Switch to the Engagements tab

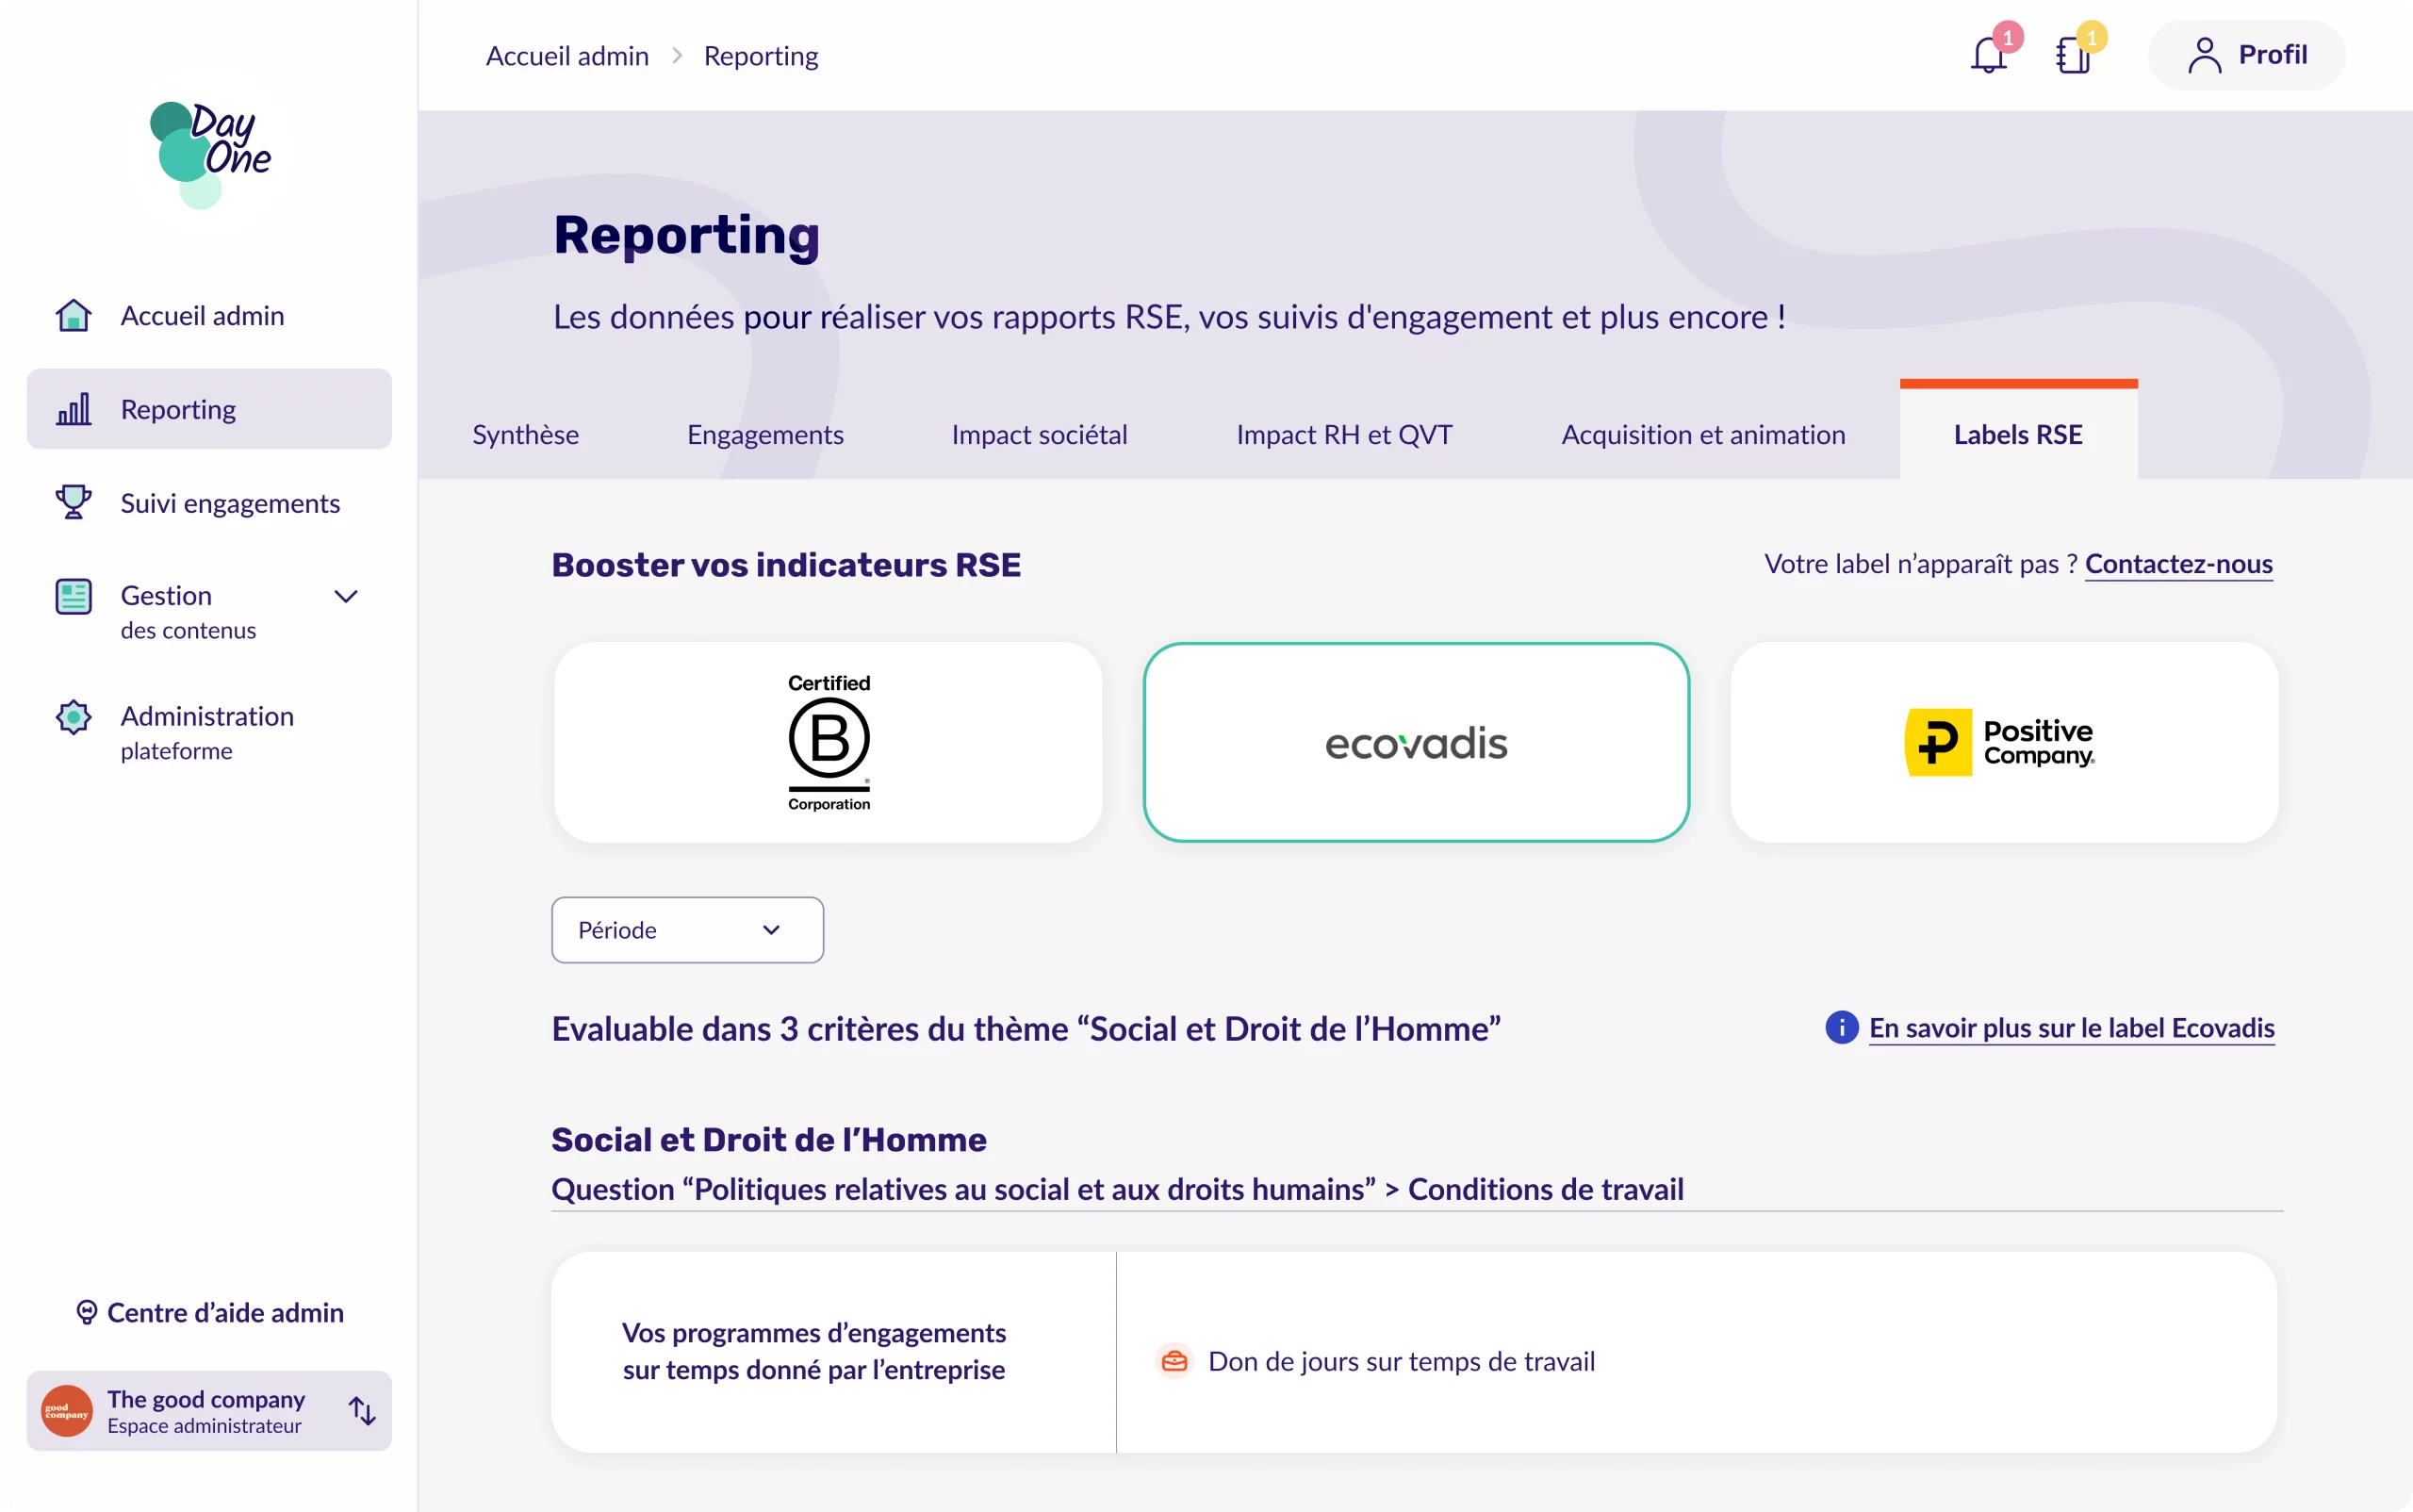pos(765,434)
